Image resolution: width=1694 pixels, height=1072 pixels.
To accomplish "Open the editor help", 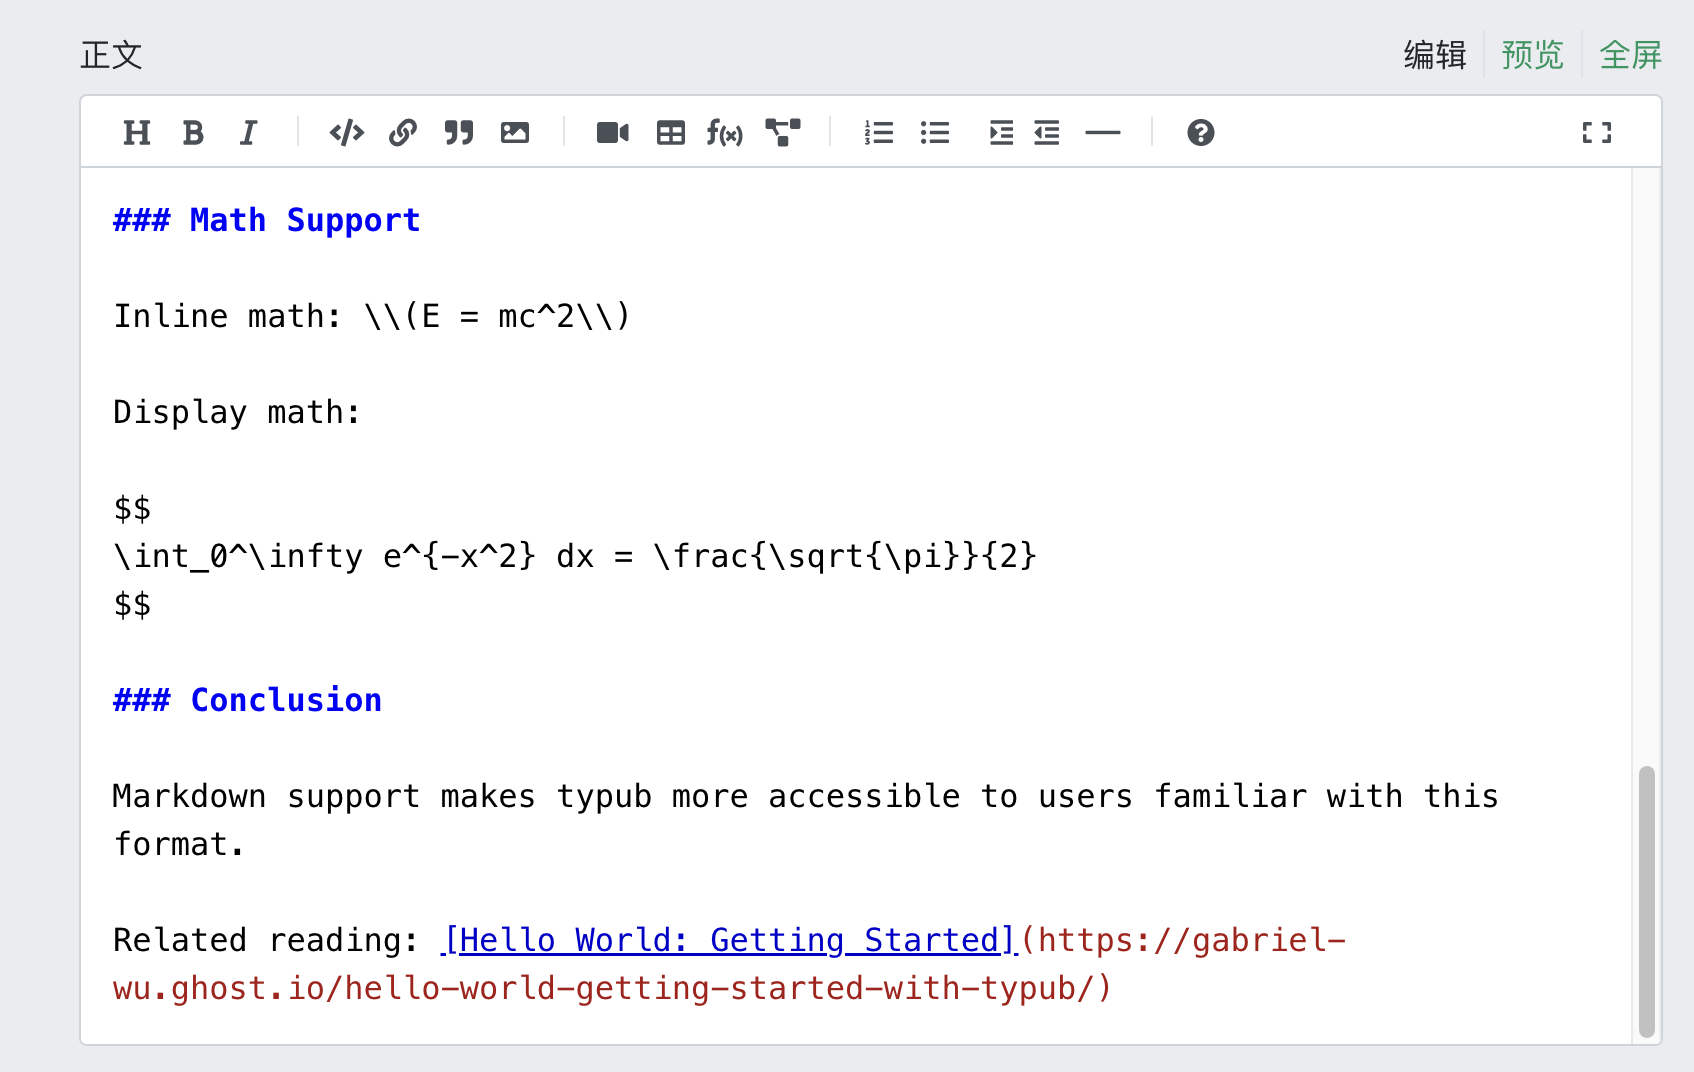I will coord(1200,133).
